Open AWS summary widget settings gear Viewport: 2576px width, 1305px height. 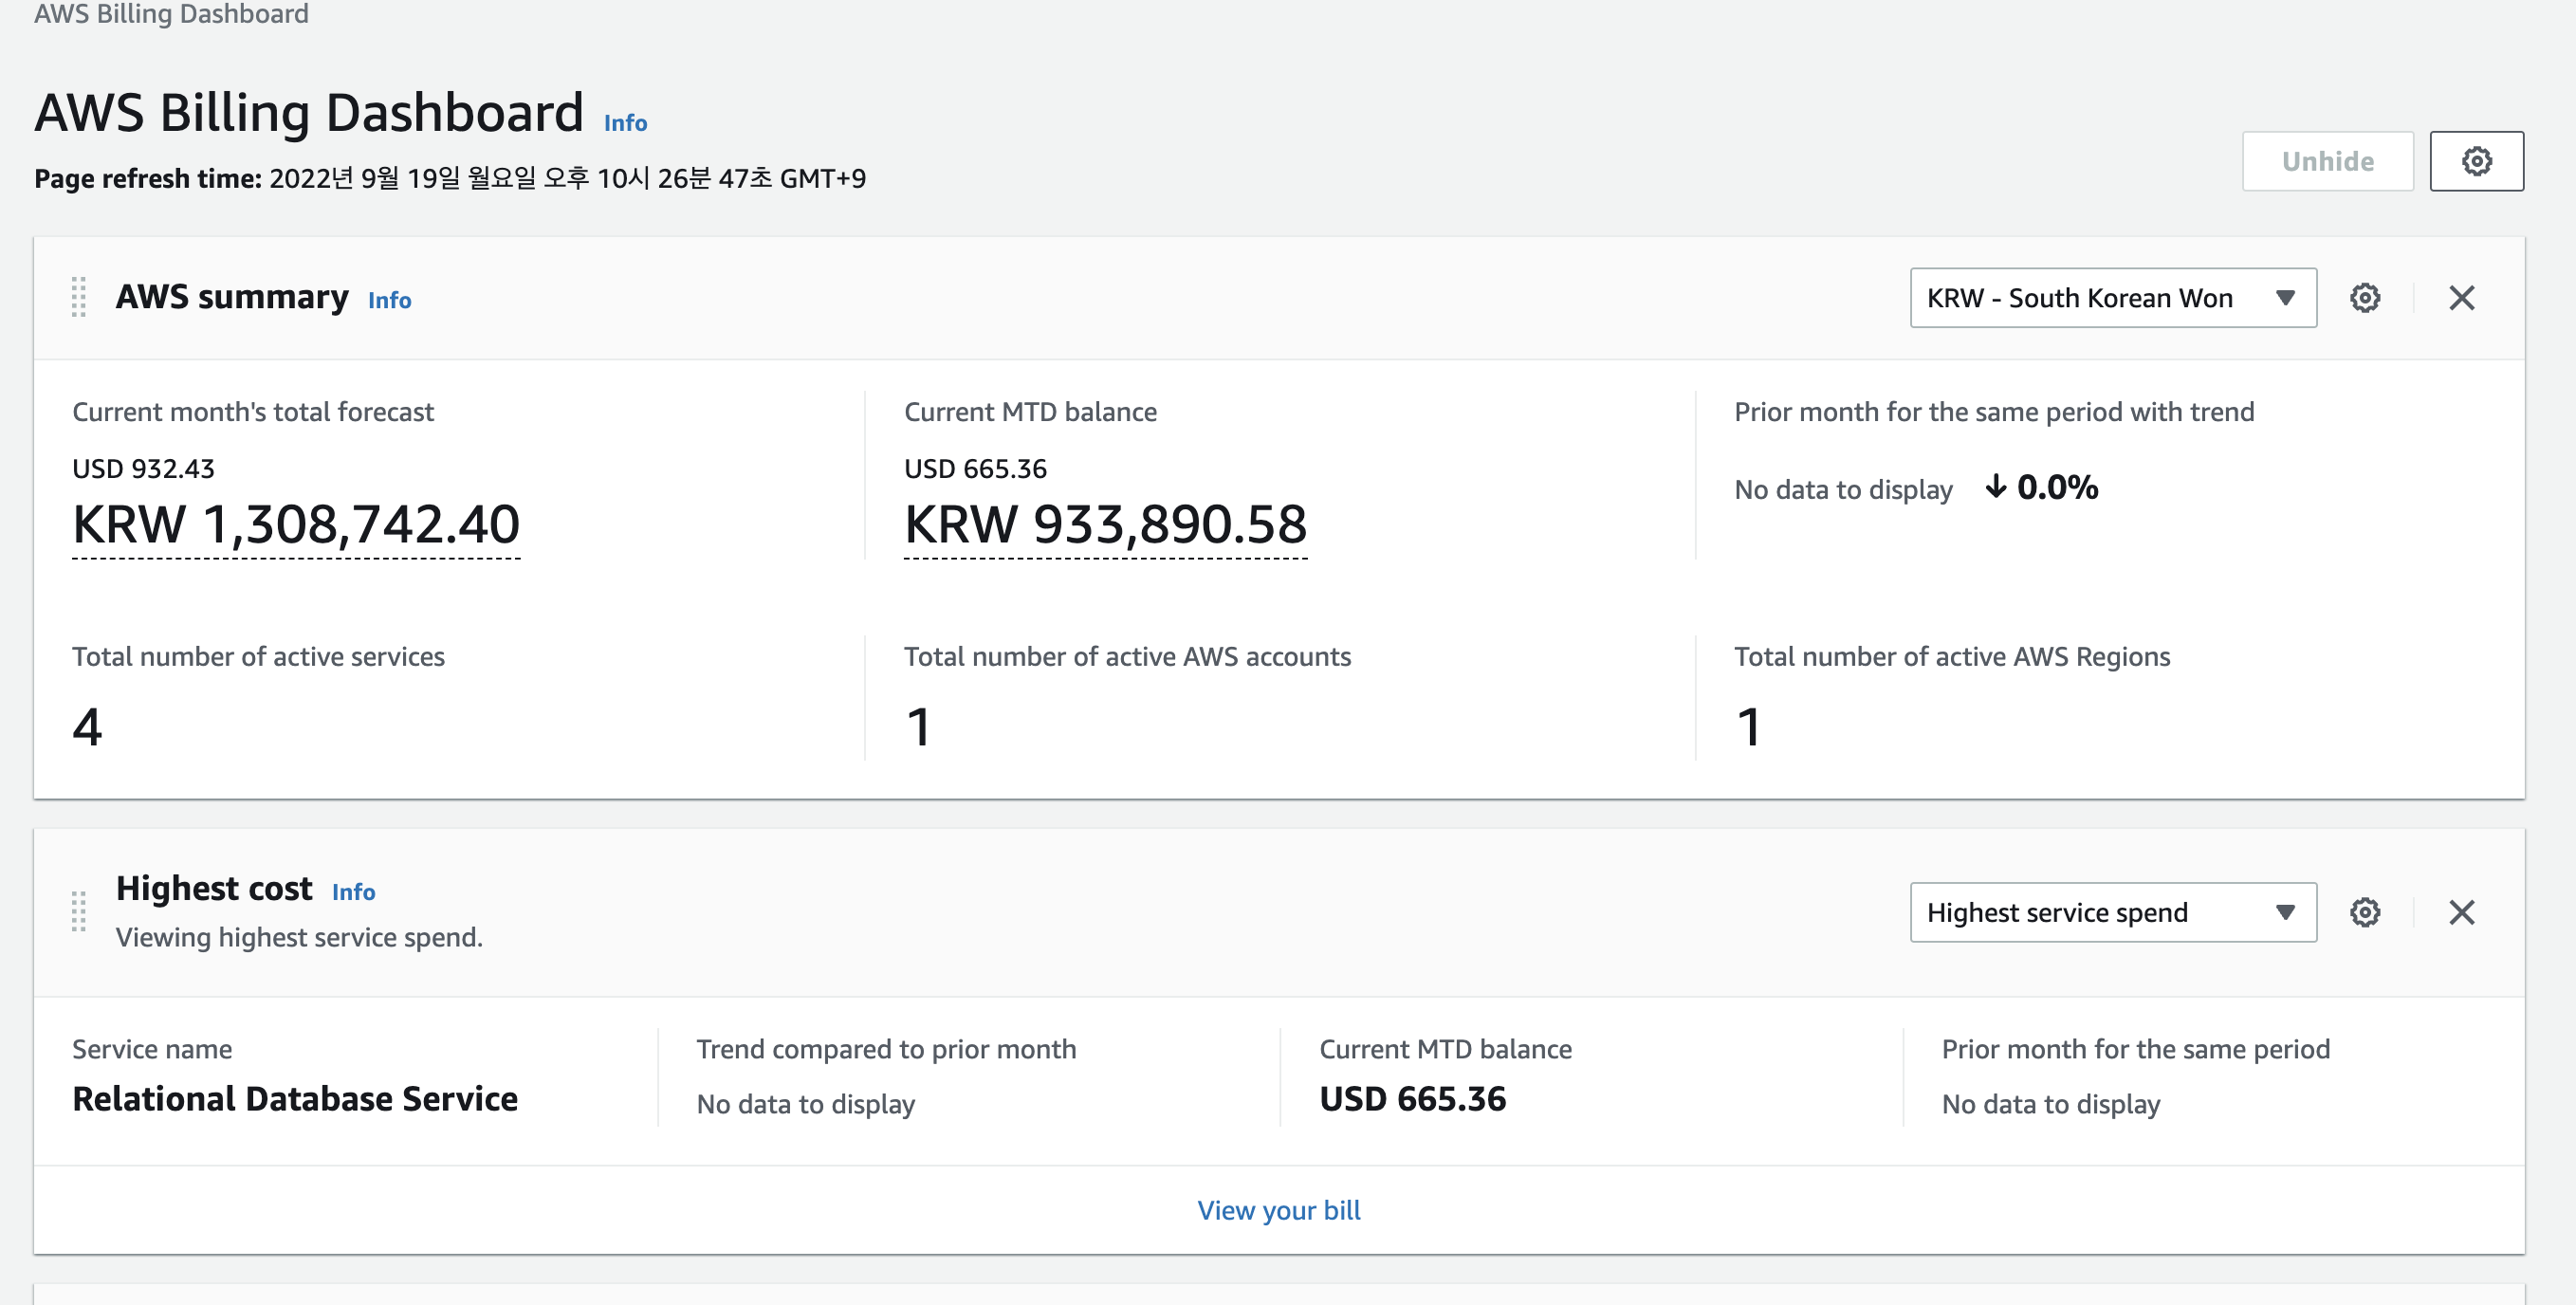coord(2364,298)
